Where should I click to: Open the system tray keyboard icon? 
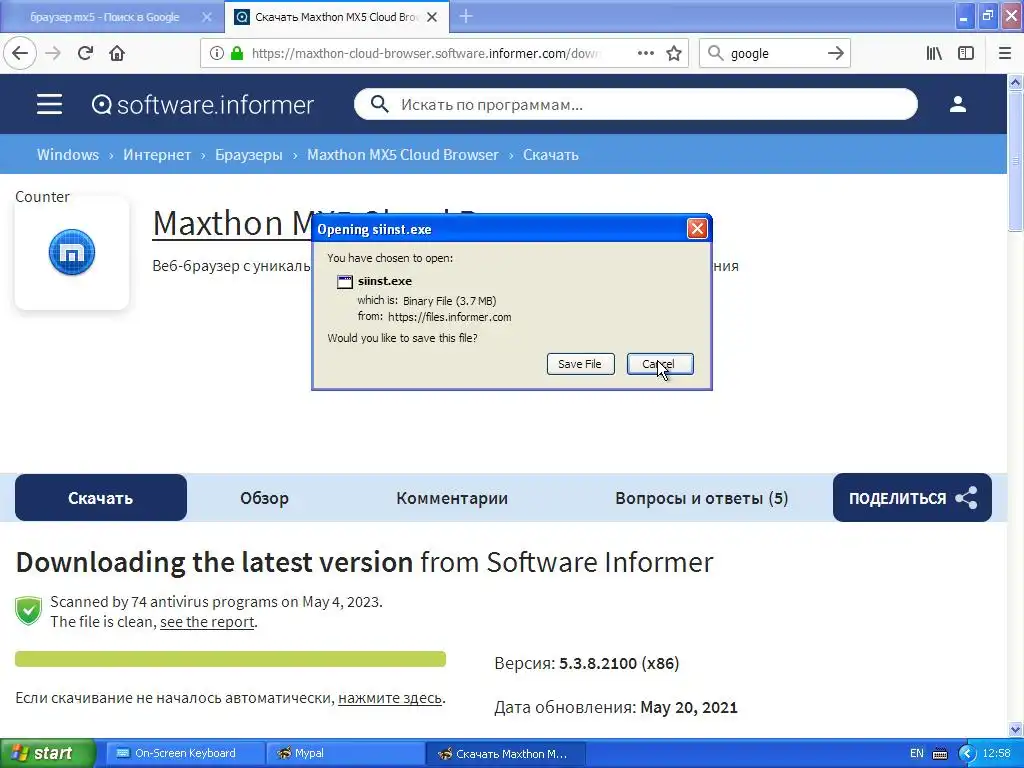click(x=940, y=754)
